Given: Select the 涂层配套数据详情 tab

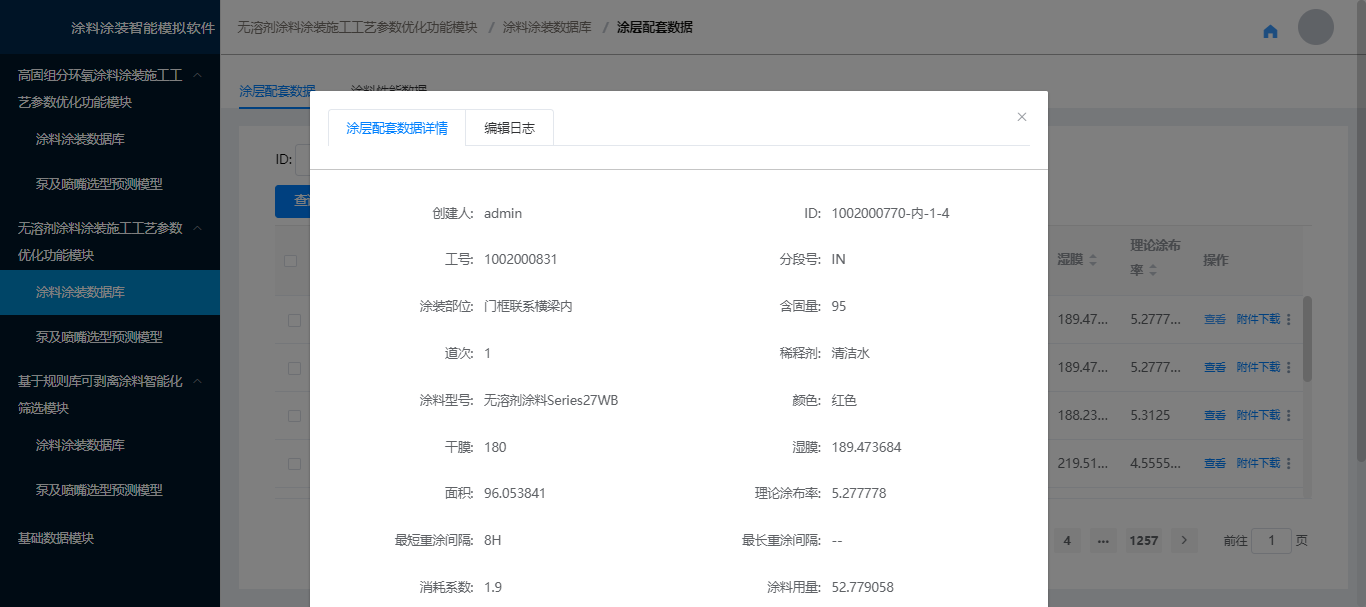Looking at the screenshot, I should click(x=396, y=128).
